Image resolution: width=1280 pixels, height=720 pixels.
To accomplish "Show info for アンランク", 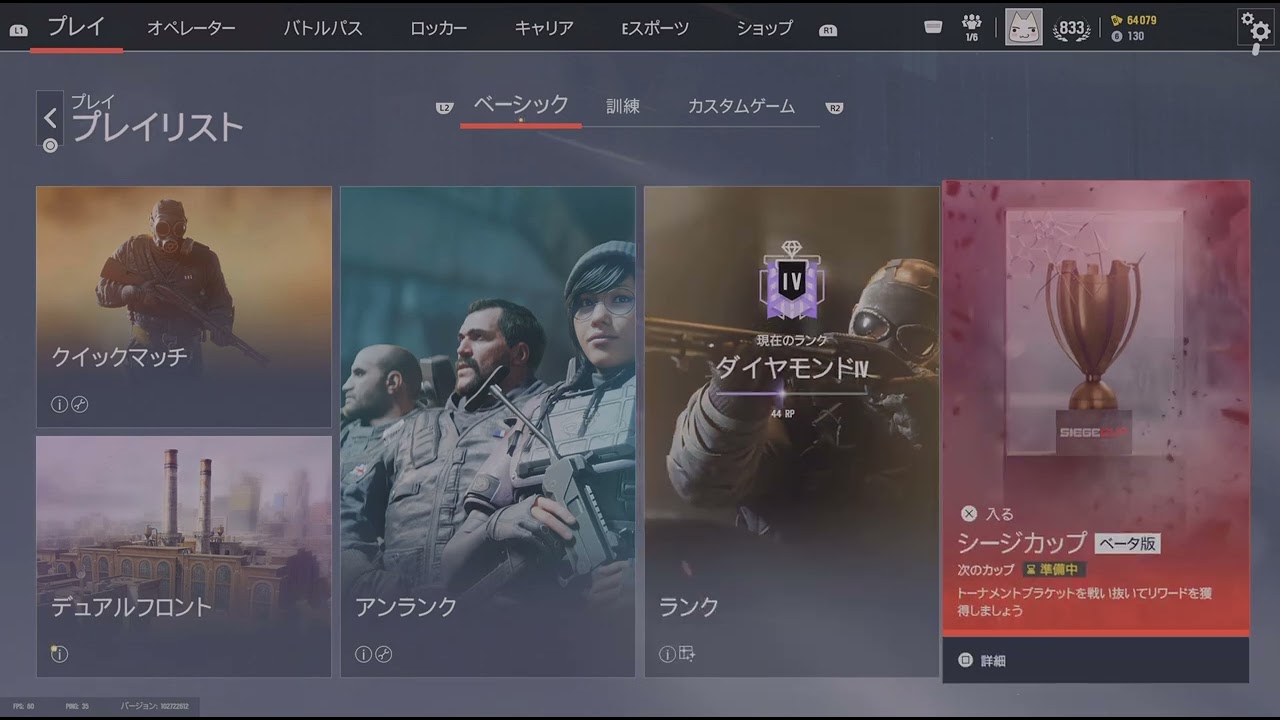I will click(x=363, y=654).
